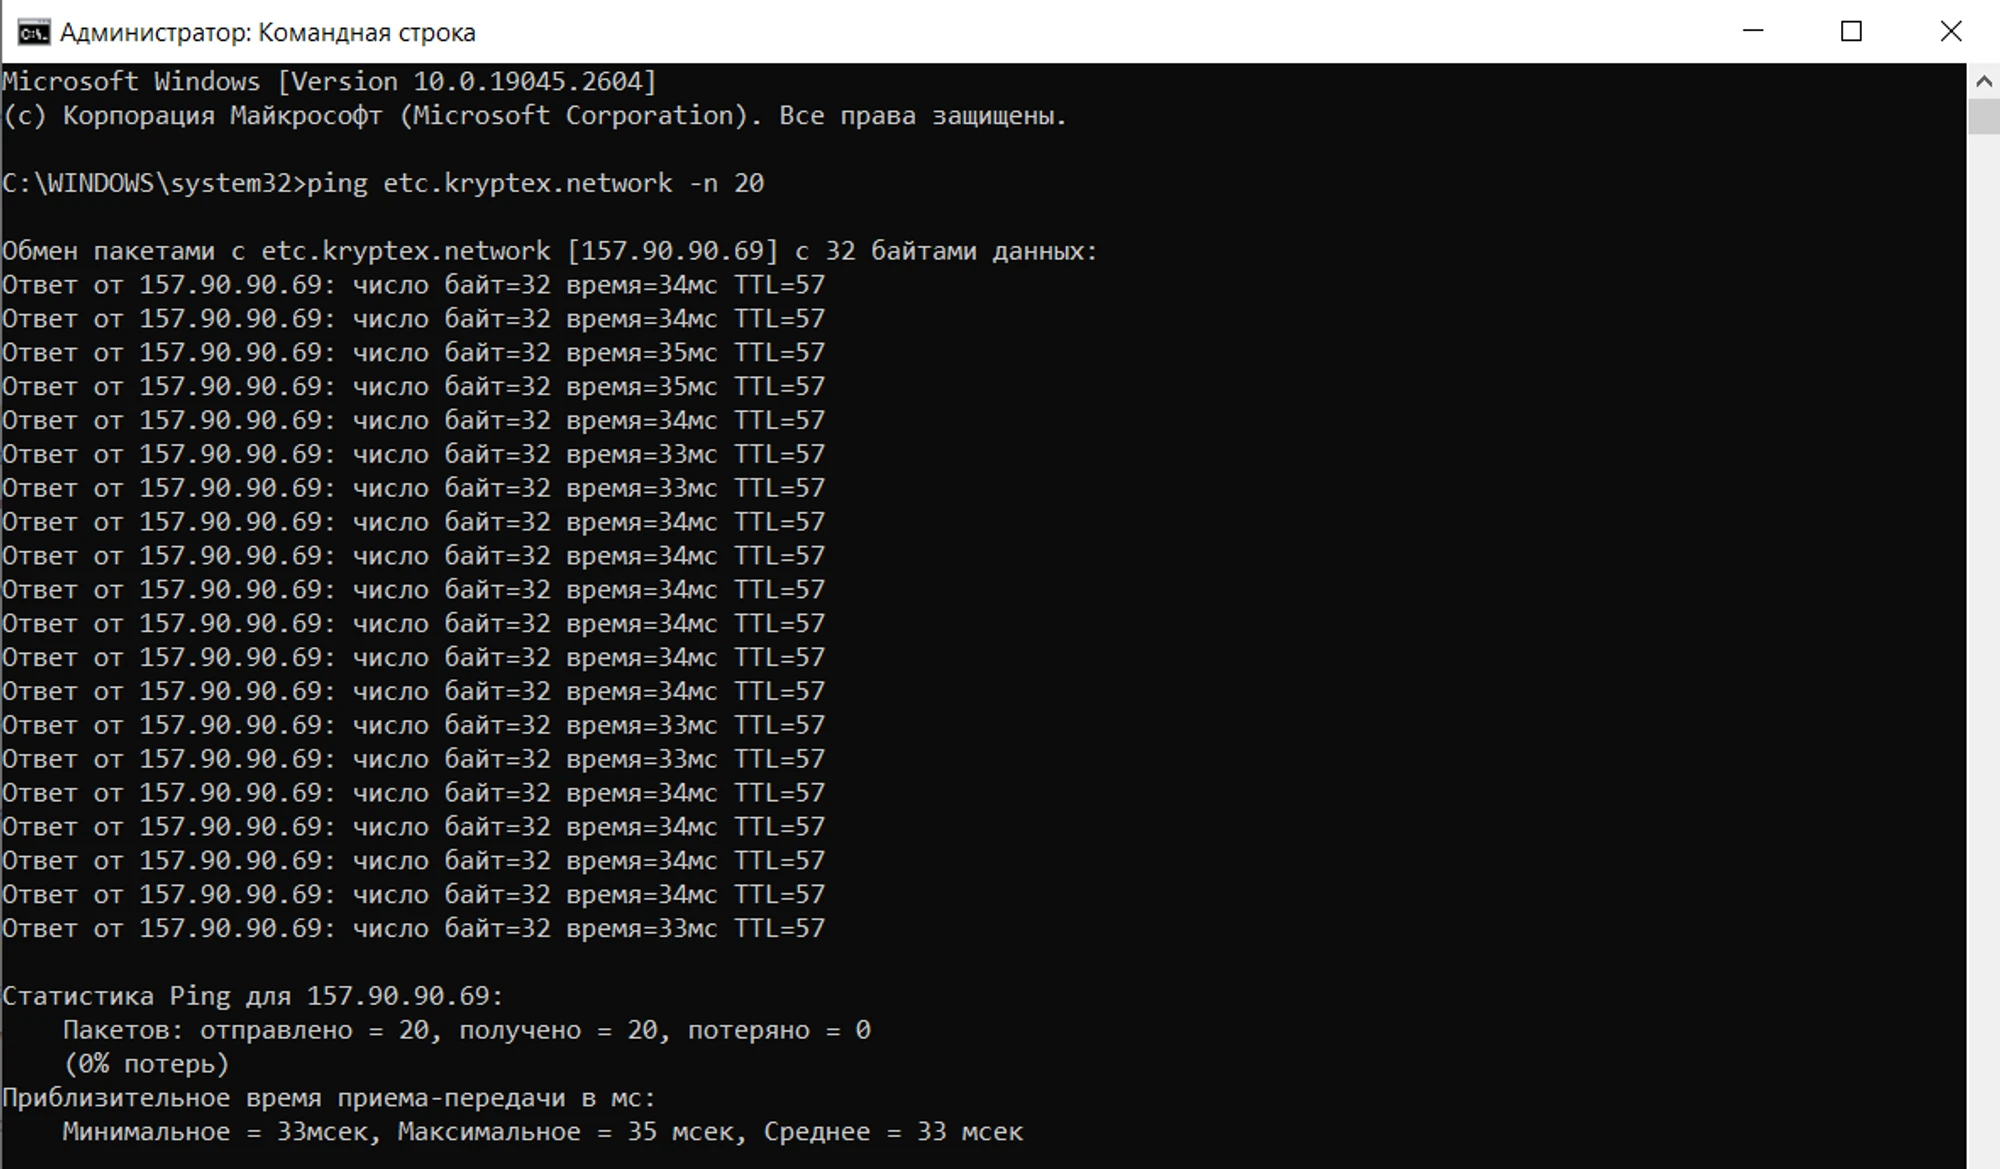Open the Command Prompt system menu icon
Screen dimensions: 2000x1169
click(x=33, y=32)
